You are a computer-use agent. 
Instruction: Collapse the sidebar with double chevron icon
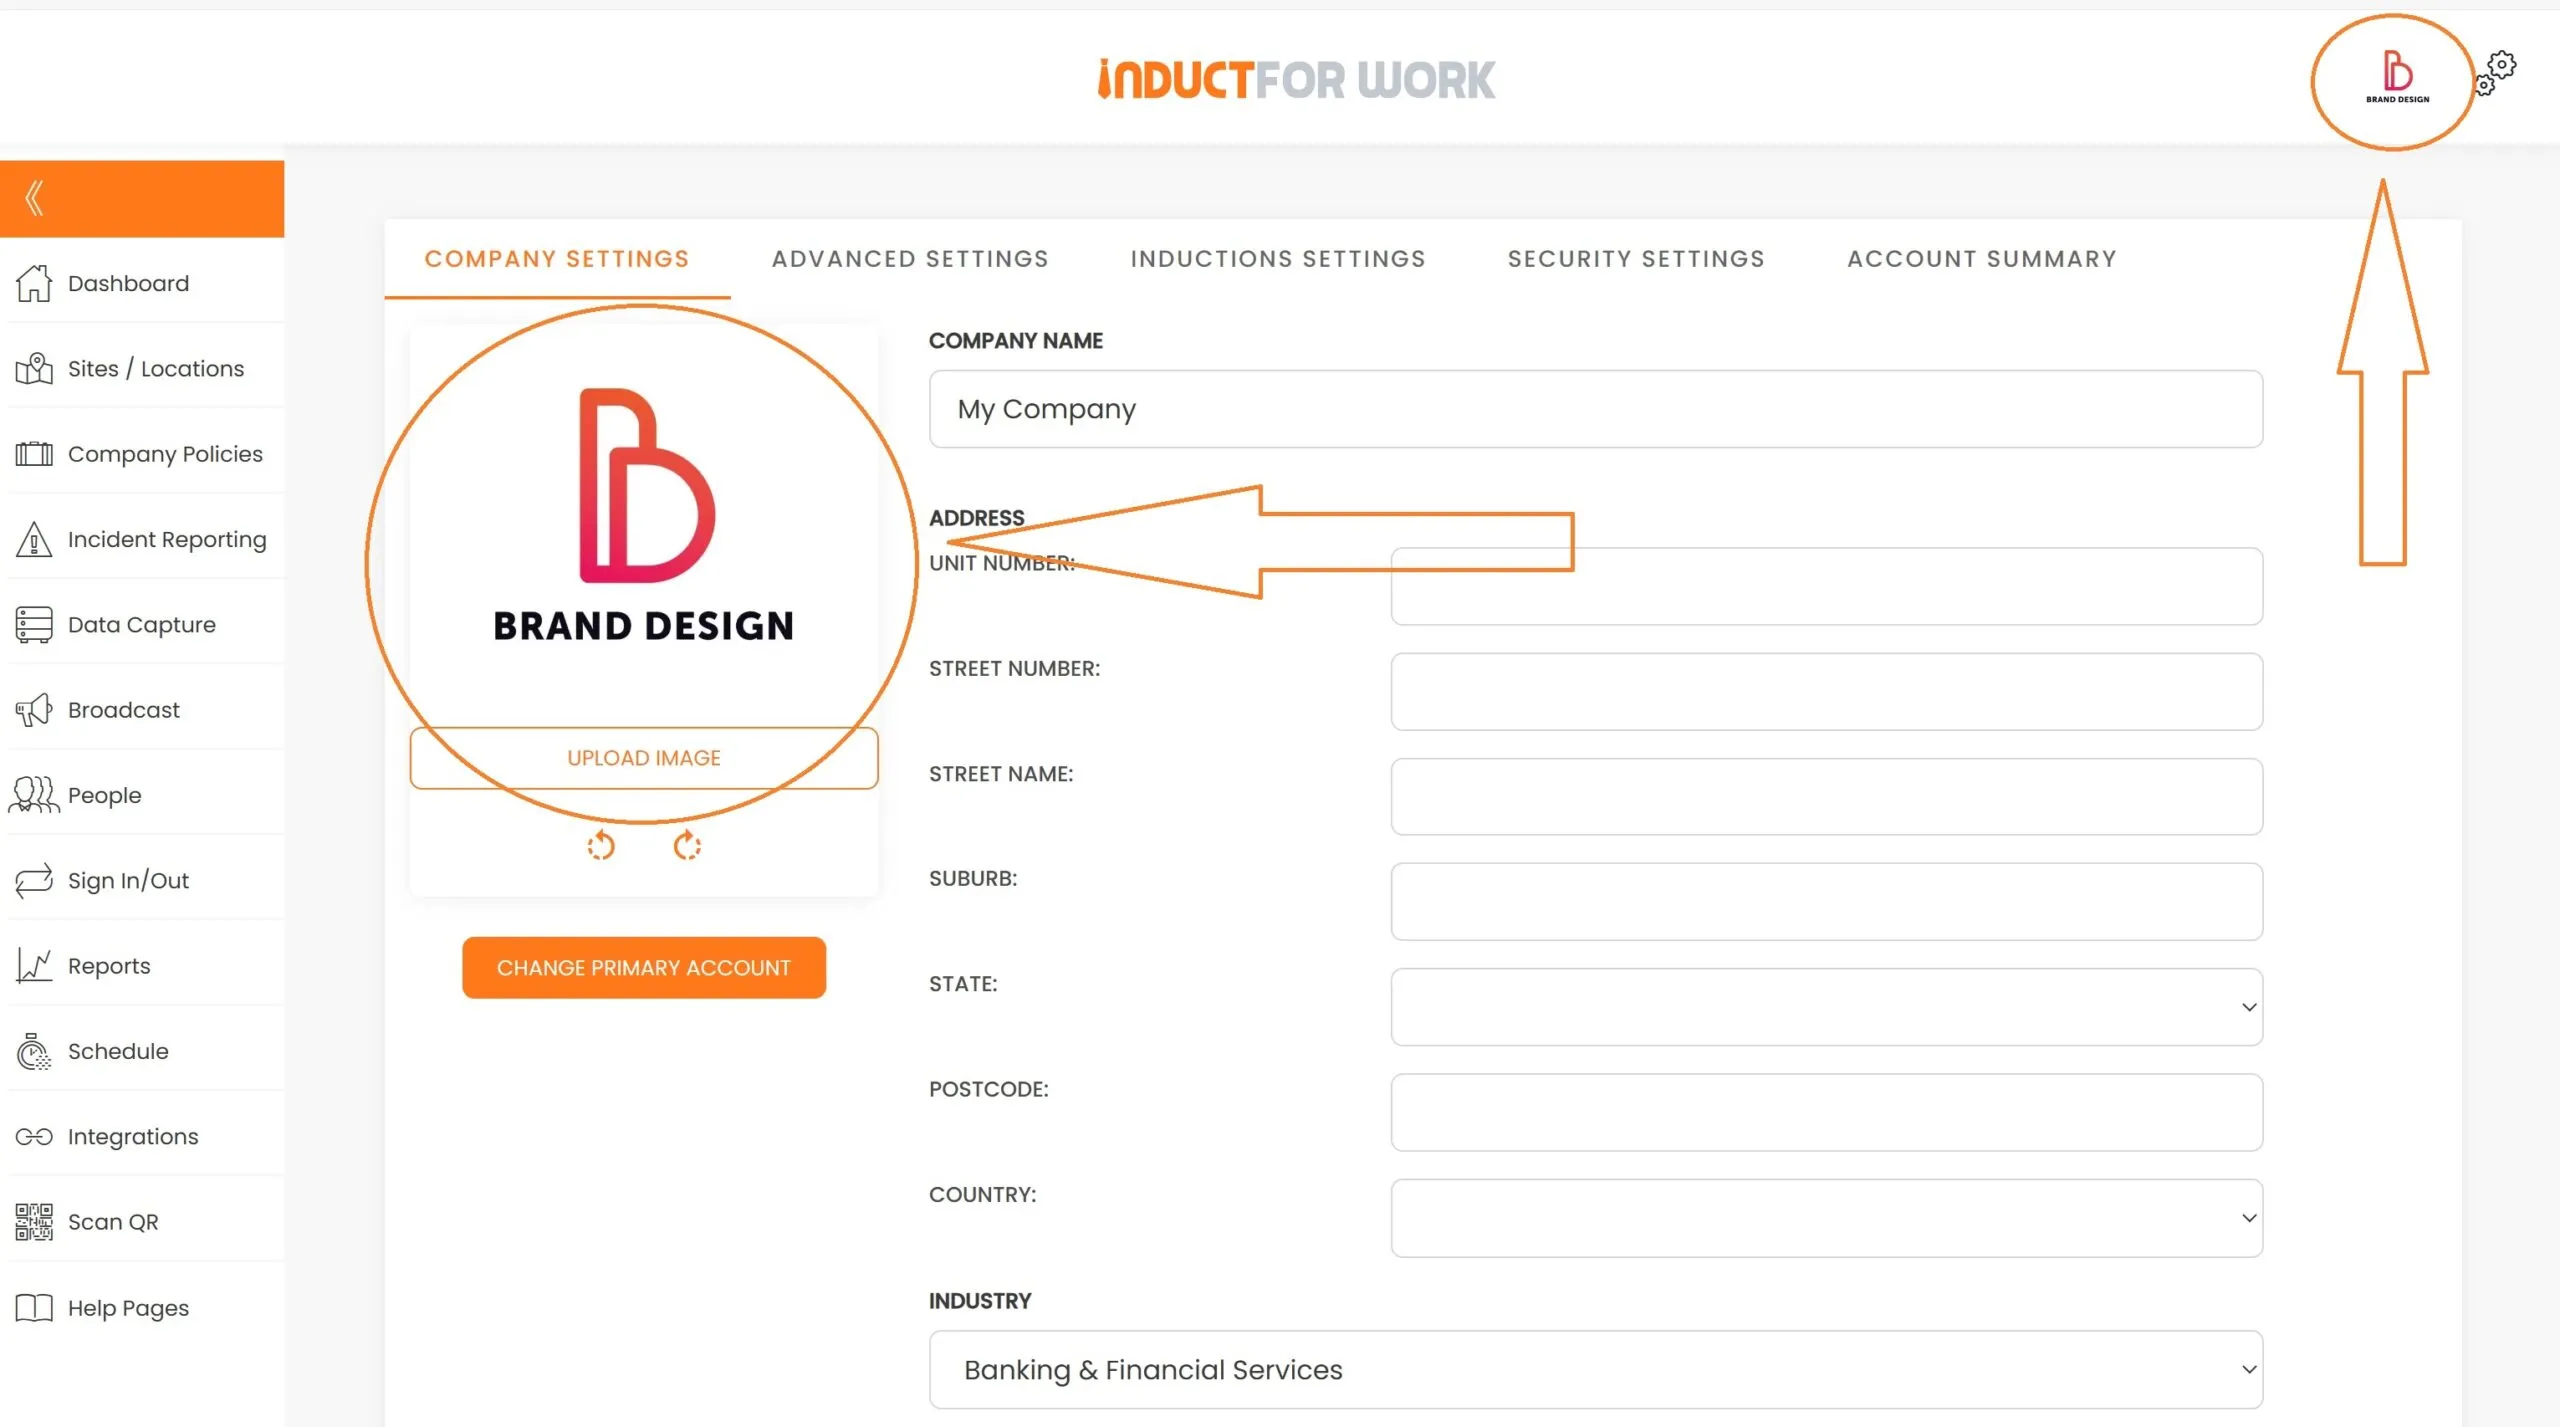click(x=34, y=198)
